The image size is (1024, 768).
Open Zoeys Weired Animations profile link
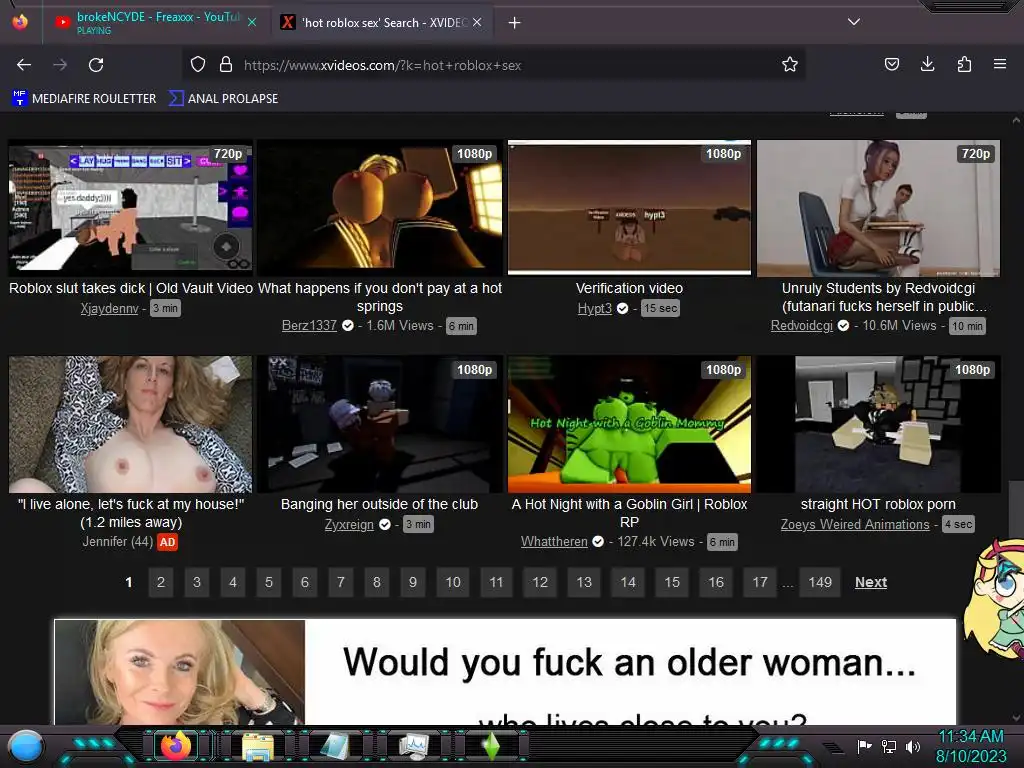coord(855,524)
